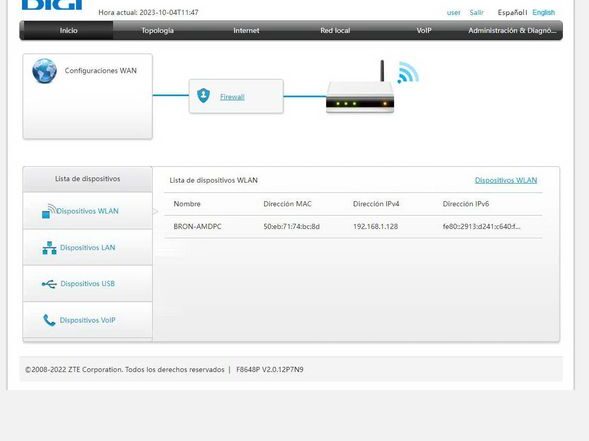This screenshot has height=441, width=589.
Task: Open the Internet menu tab
Action: [x=246, y=30]
